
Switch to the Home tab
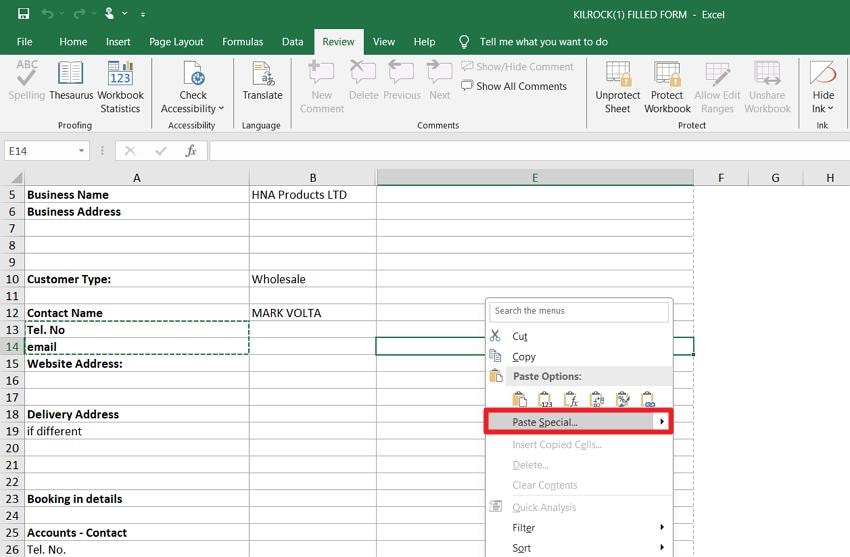[x=73, y=42]
